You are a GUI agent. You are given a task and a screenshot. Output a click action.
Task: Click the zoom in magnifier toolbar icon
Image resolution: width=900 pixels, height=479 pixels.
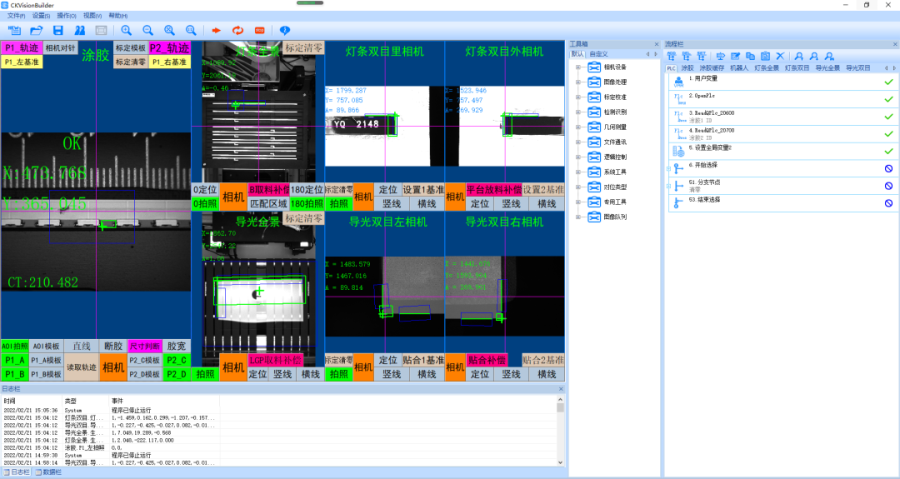(126, 31)
